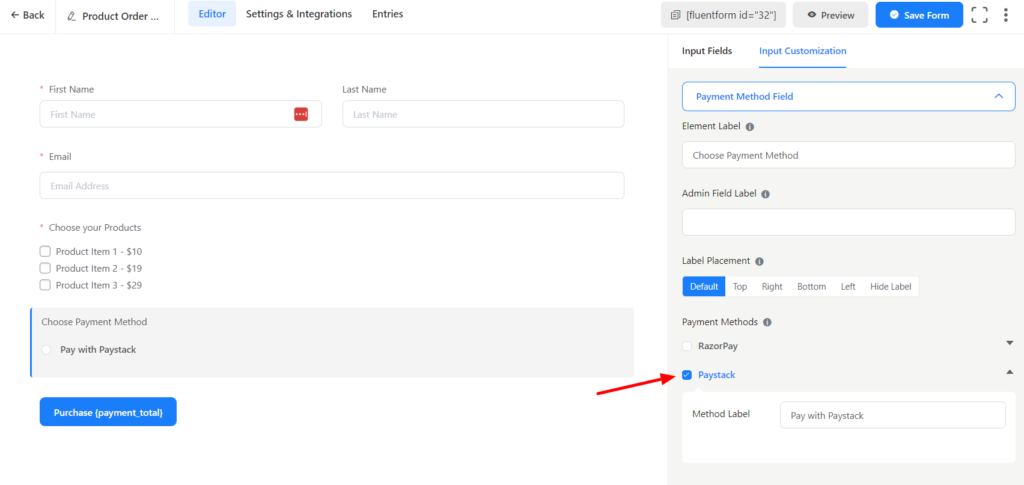Enable the RazorPay payment method checkbox
This screenshot has height=485, width=1024.
click(687, 346)
